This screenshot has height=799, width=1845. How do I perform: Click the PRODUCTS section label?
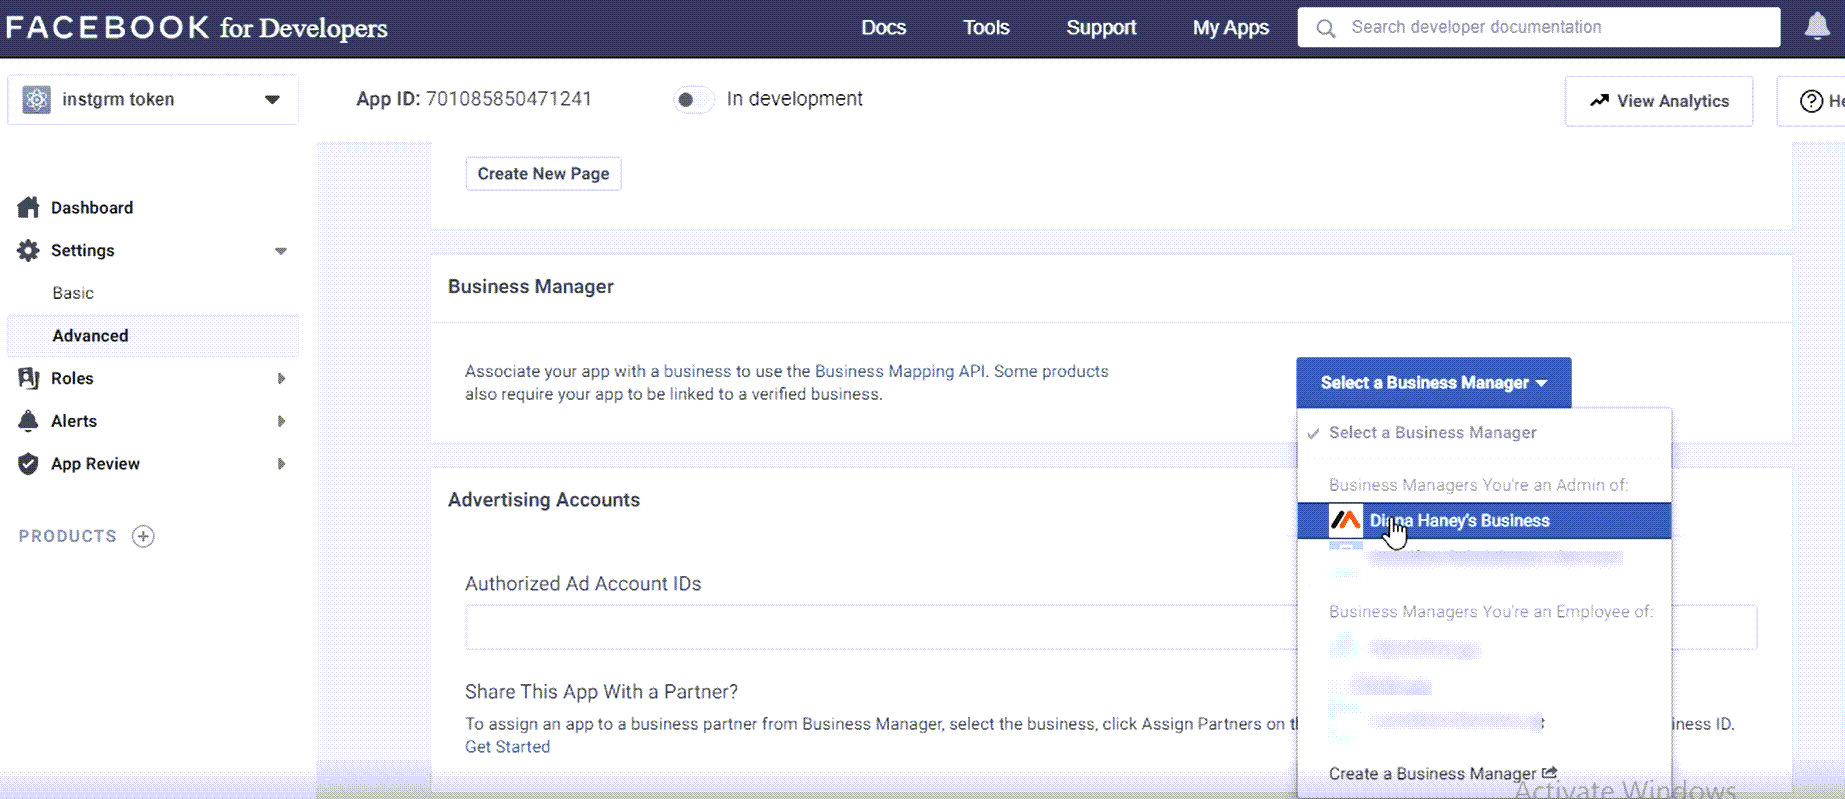[68, 536]
